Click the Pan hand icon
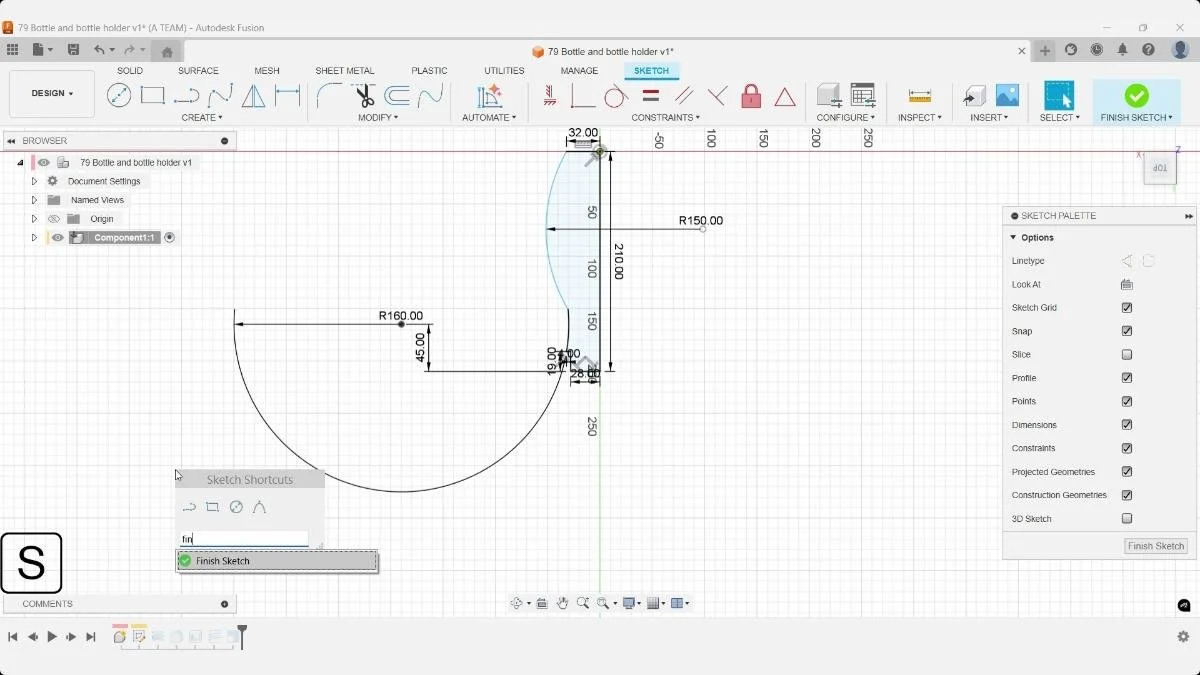 point(563,603)
